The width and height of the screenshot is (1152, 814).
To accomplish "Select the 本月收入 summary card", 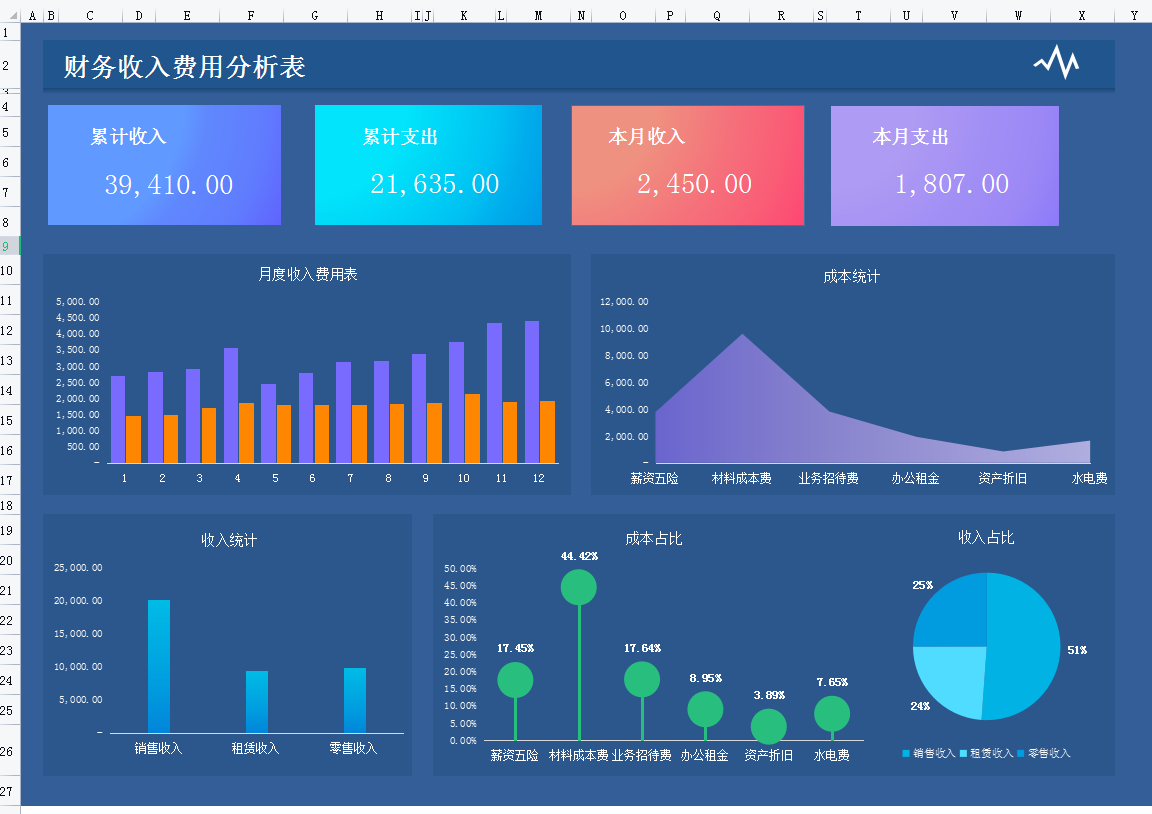I will 687,165.
